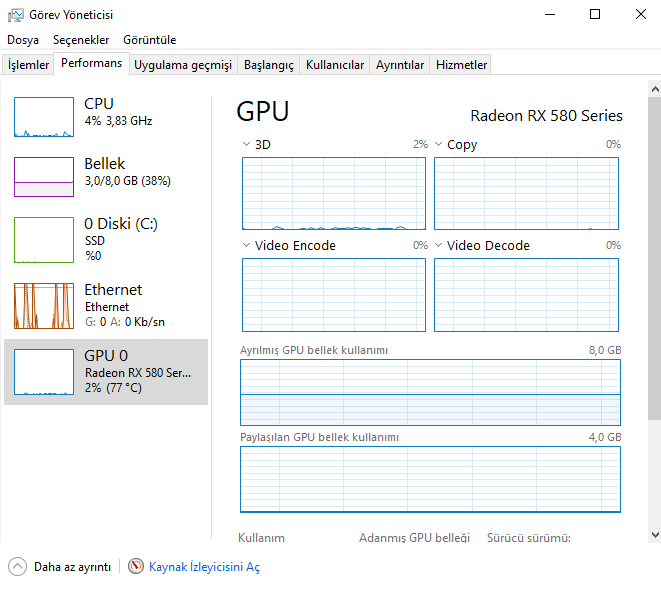Click the collapse arrow icon beside Daha az ayrıntı

click(x=18, y=566)
